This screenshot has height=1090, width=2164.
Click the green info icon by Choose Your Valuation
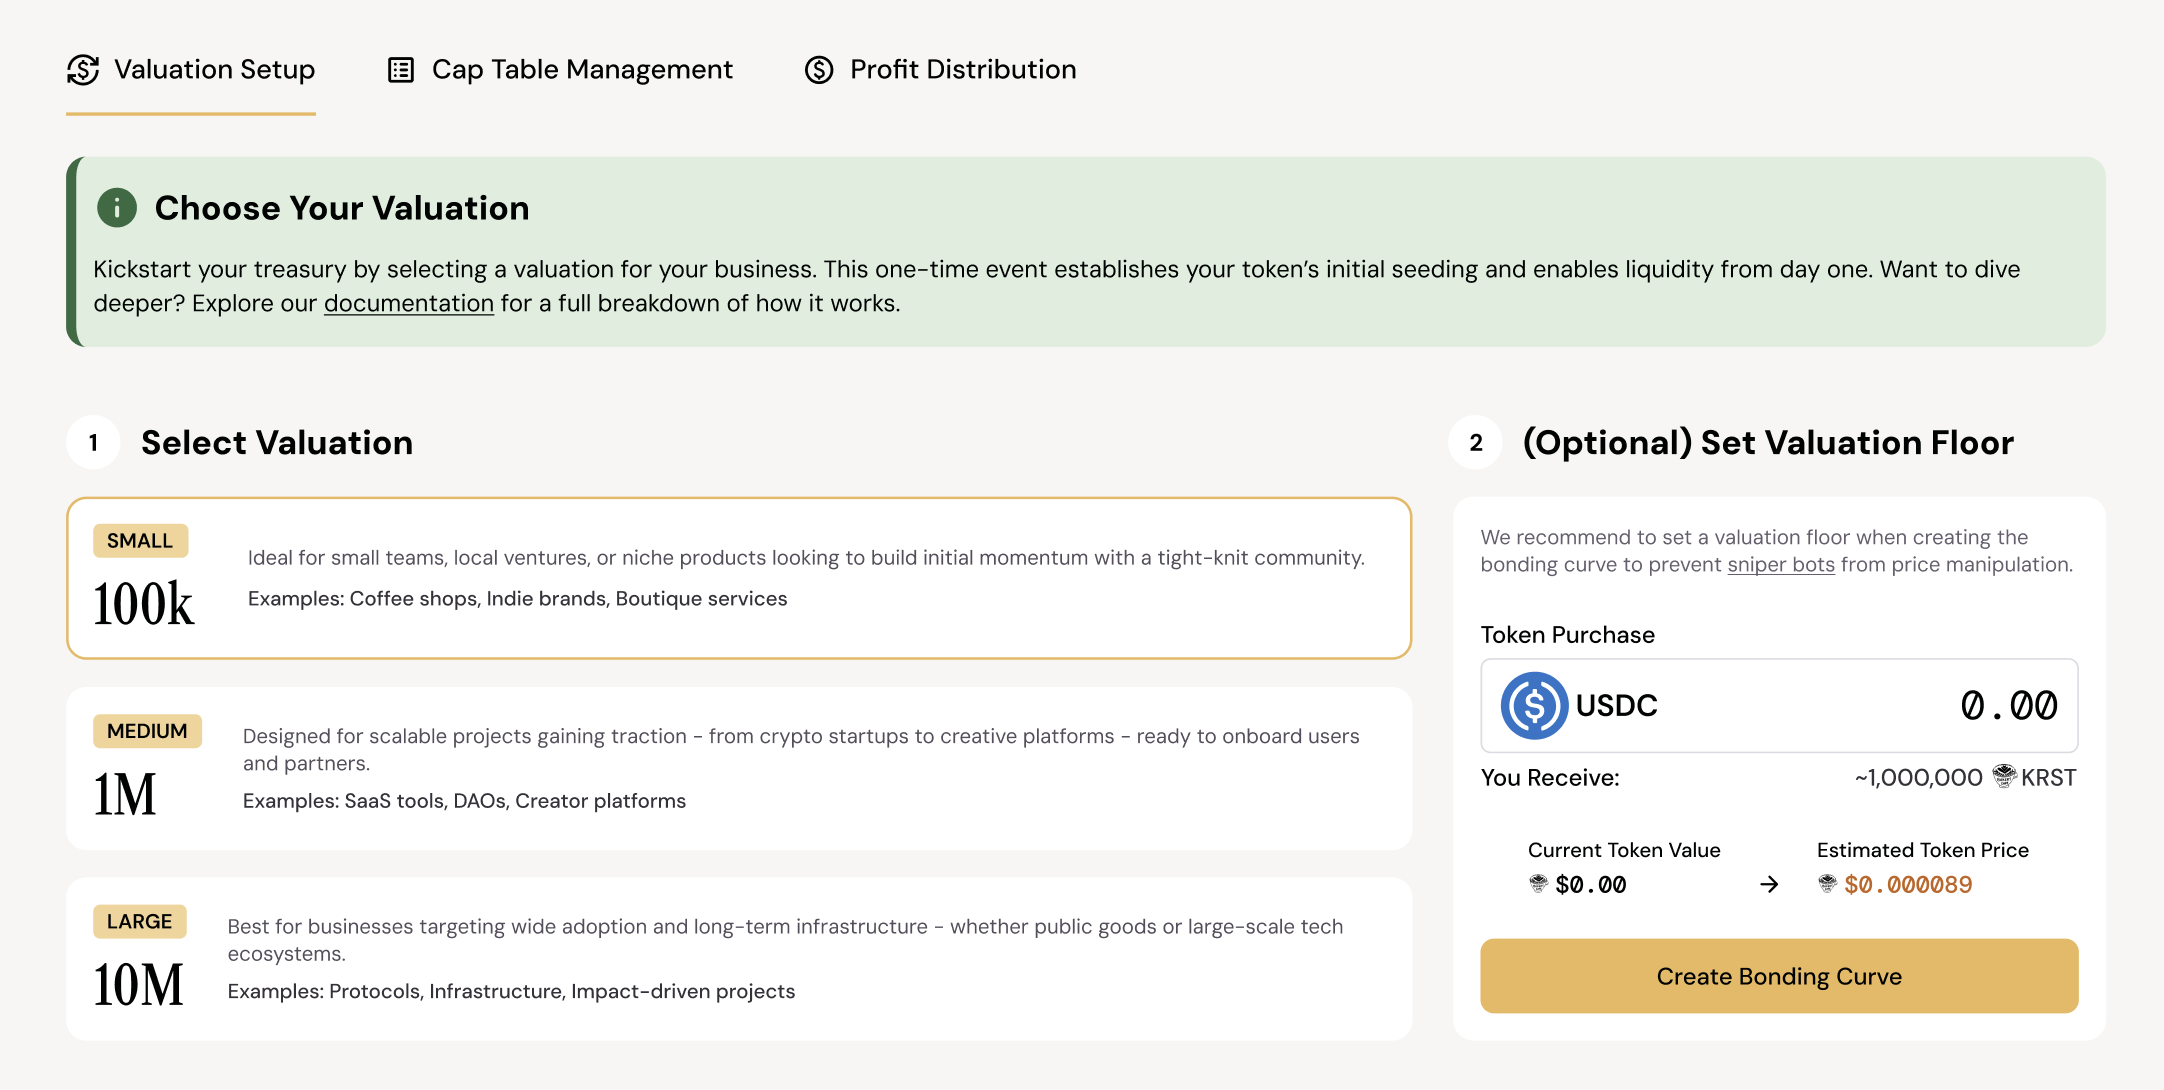point(117,208)
